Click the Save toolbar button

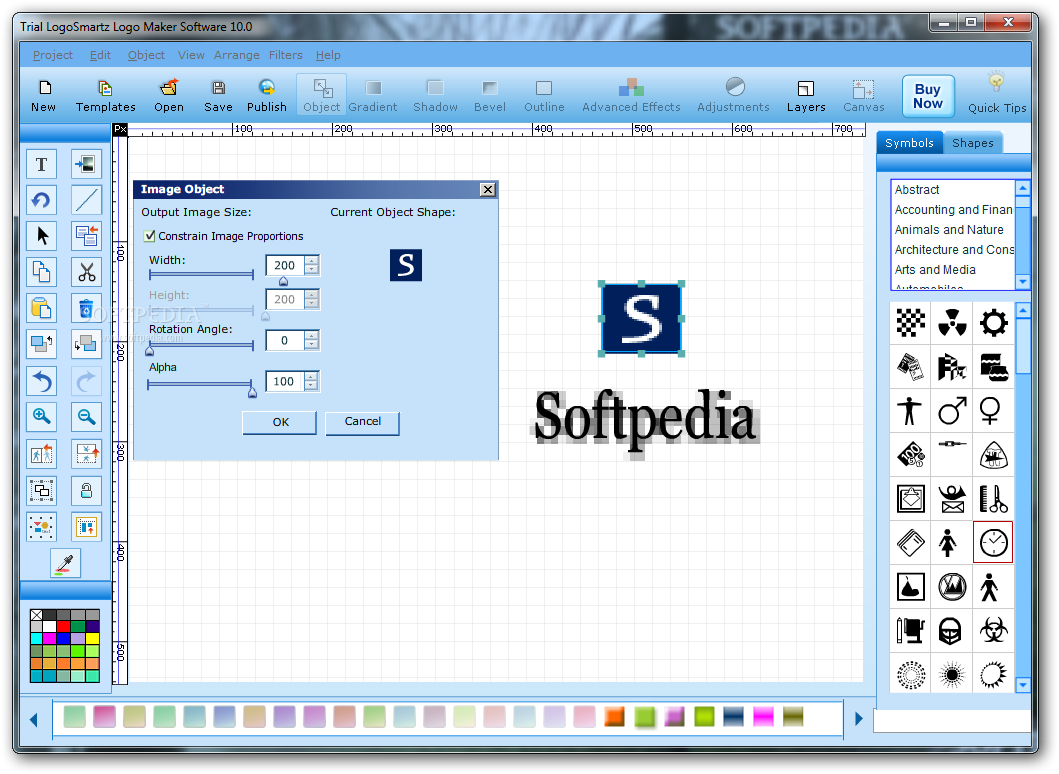pos(218,95)
